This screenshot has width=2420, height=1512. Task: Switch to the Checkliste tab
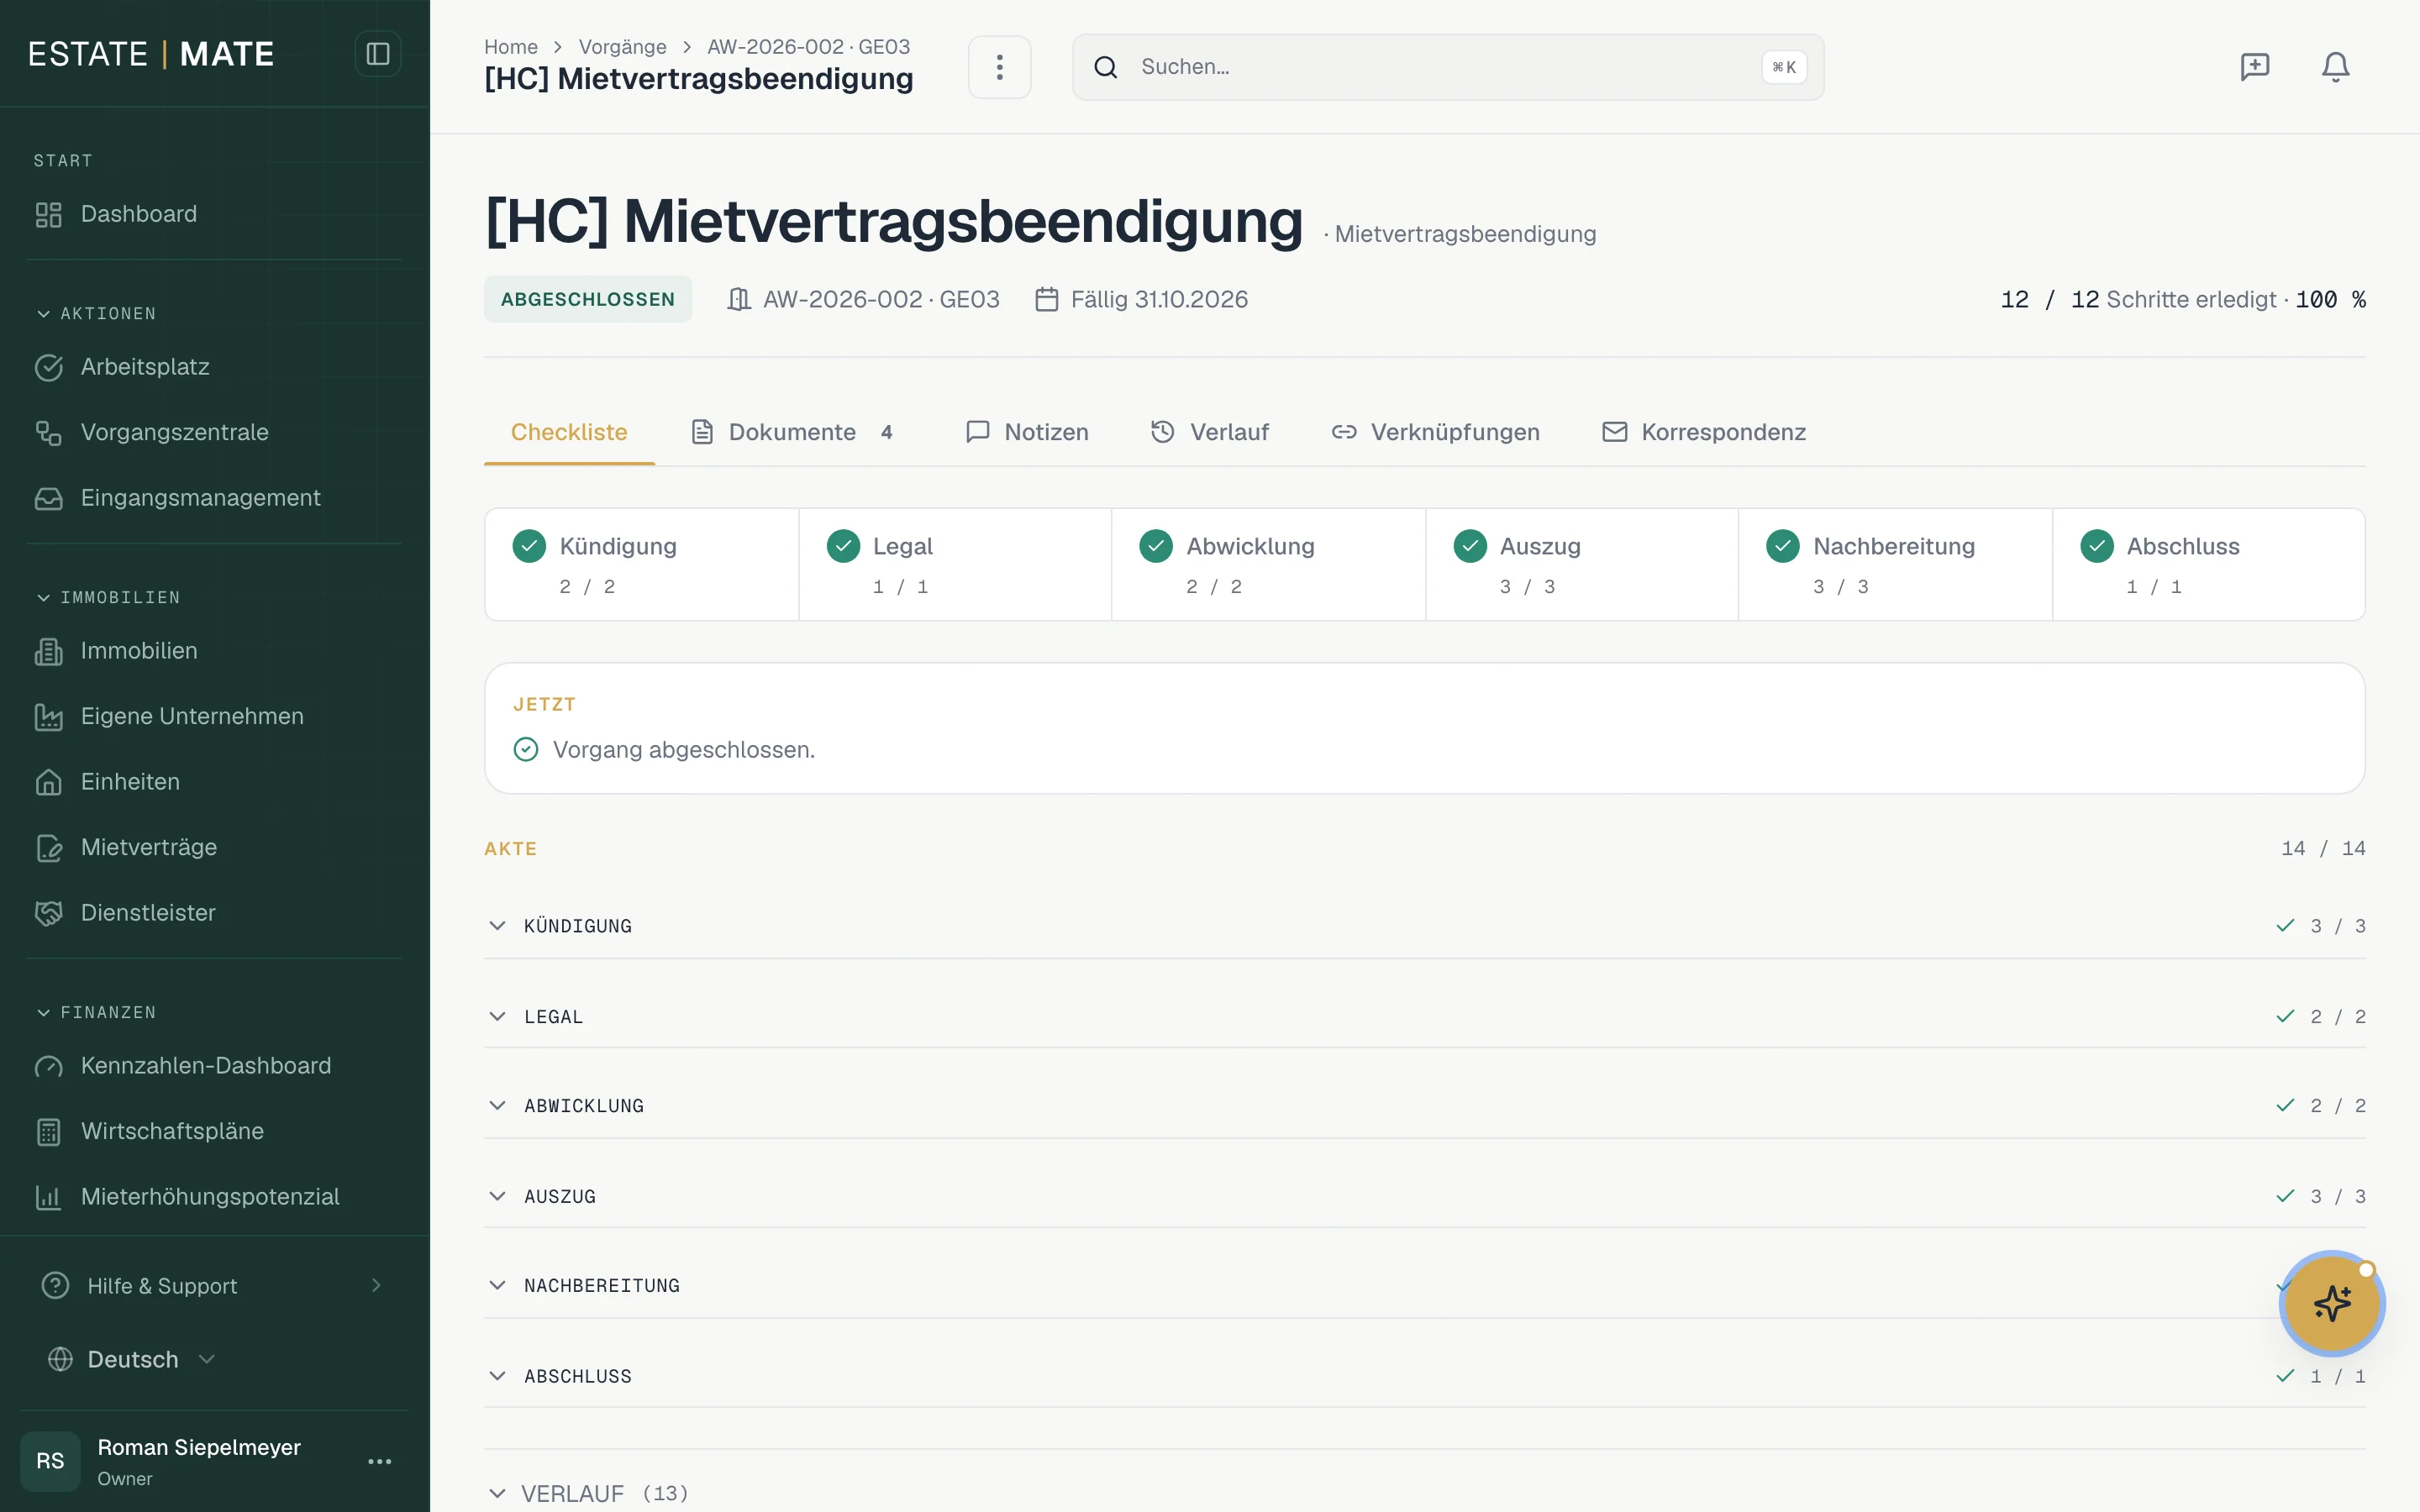[x=569, y=433]
